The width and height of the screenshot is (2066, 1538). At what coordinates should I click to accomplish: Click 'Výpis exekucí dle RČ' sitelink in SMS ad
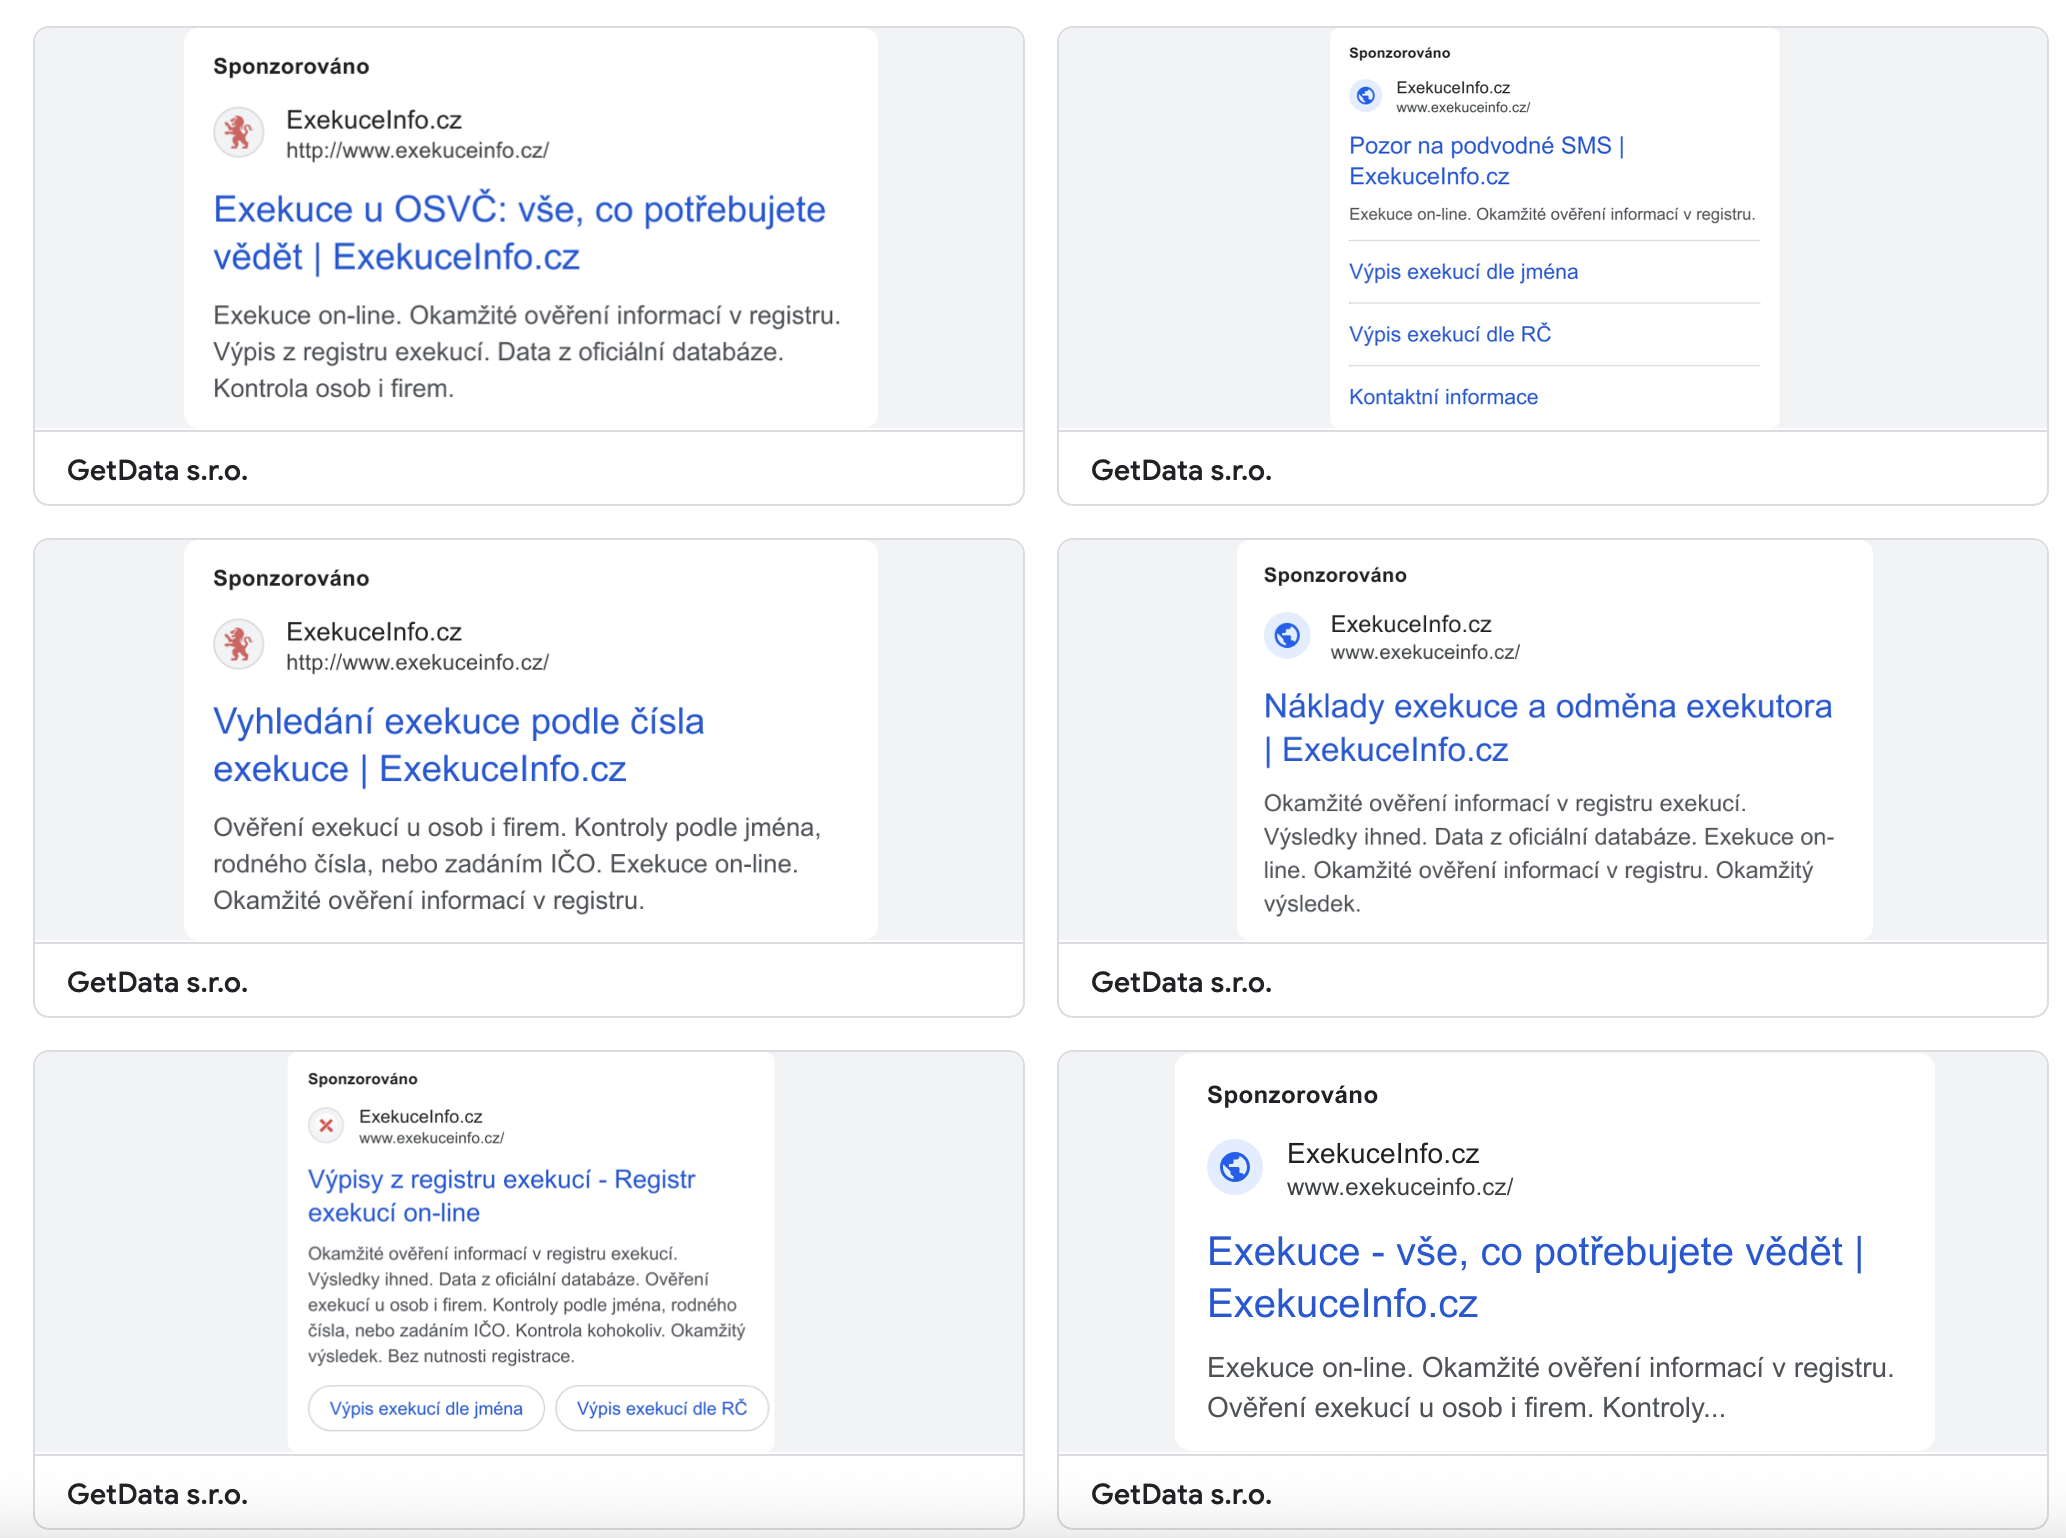point(1450,334)
